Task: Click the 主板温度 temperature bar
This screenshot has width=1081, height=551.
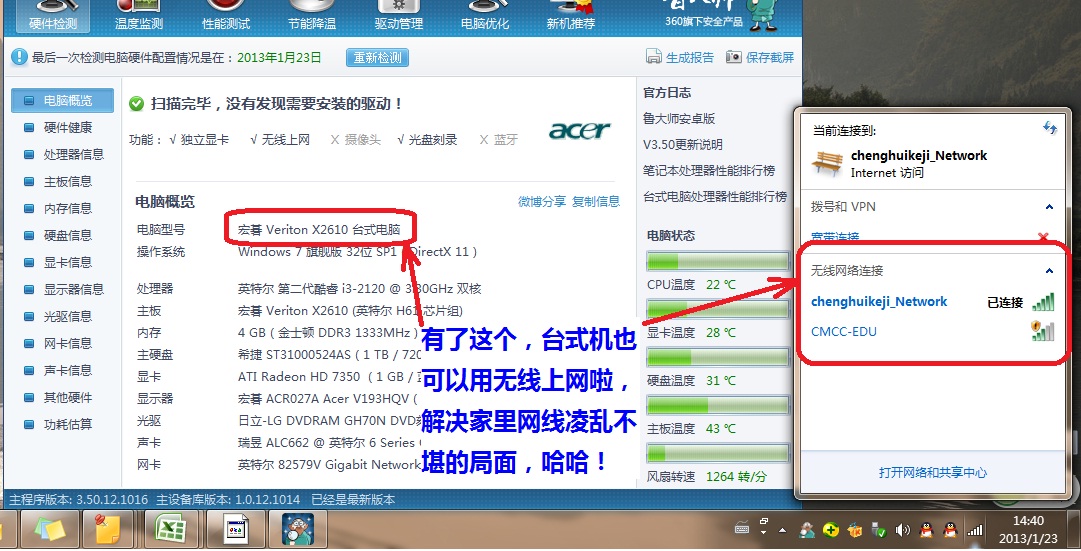Action: [718, 405]
